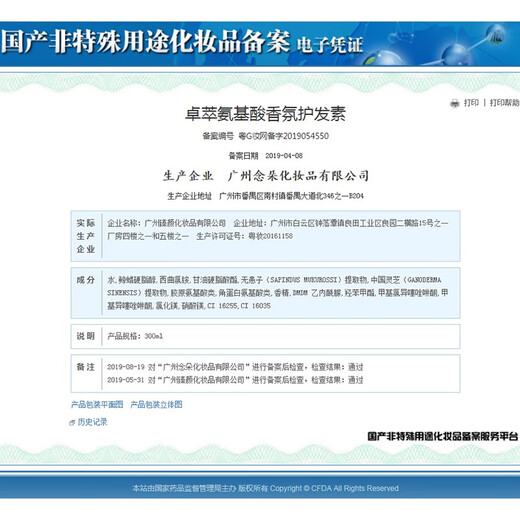520x520 pixels.
Task: Click the 成分 ingredients label
Action: [x=86, y=280]
